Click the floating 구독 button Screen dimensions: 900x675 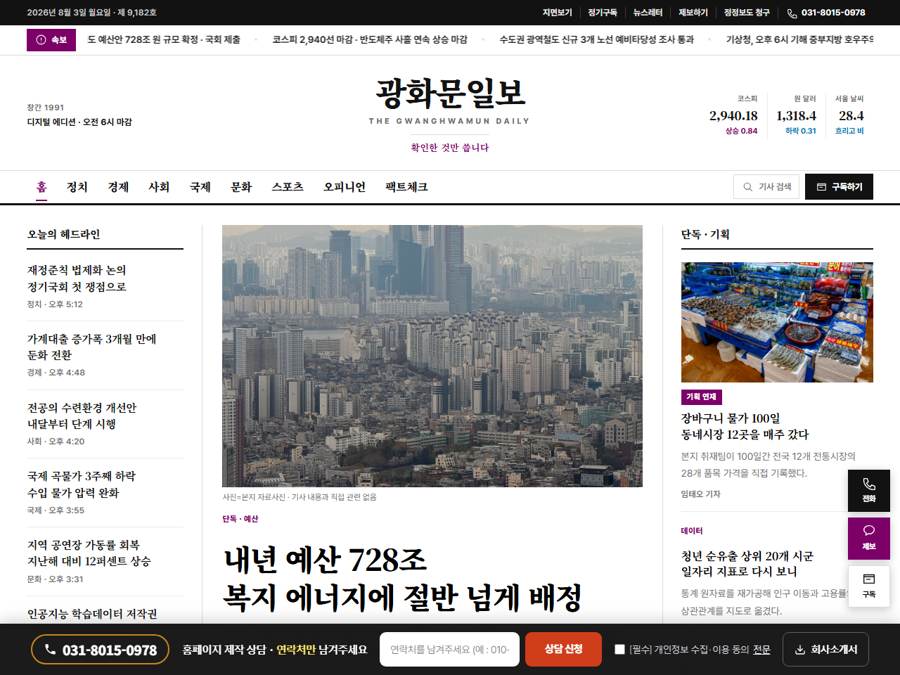click(868, 586)
